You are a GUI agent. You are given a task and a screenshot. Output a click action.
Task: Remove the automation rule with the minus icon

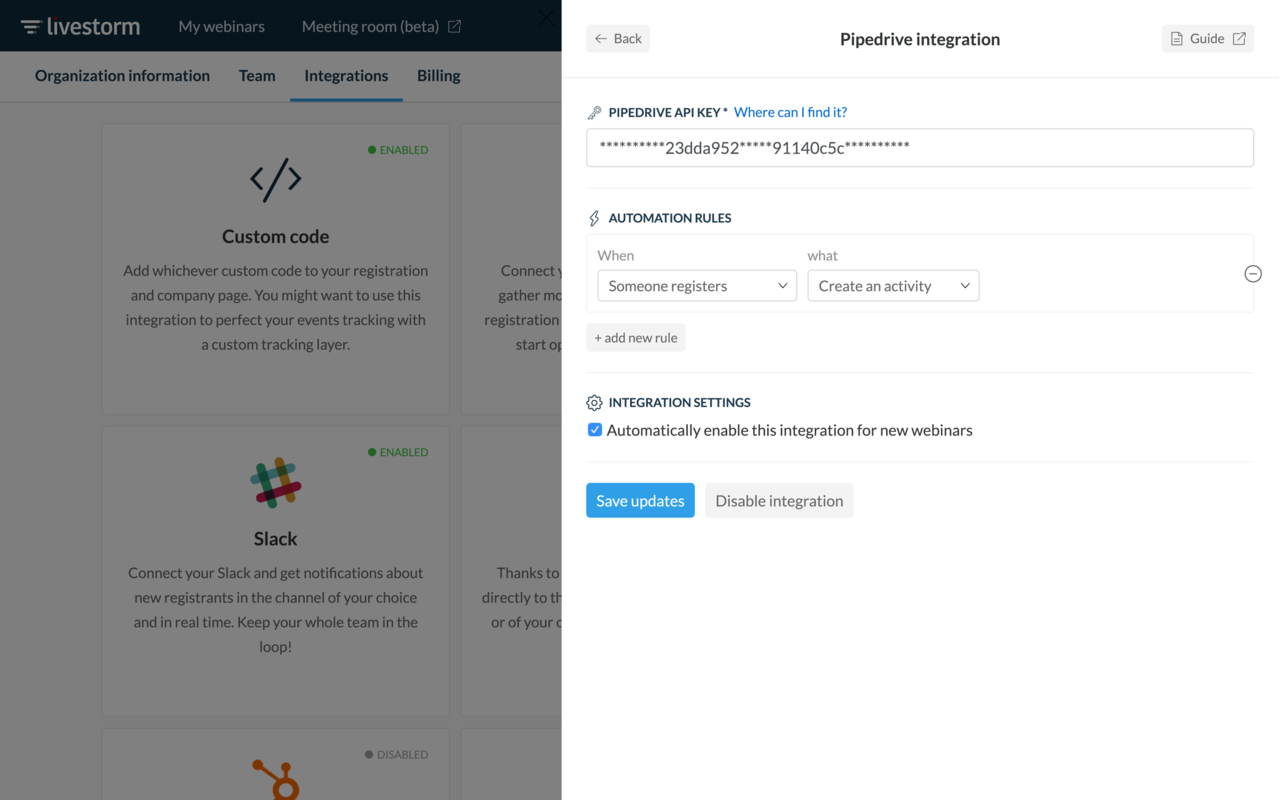(x=1252, y=273)
